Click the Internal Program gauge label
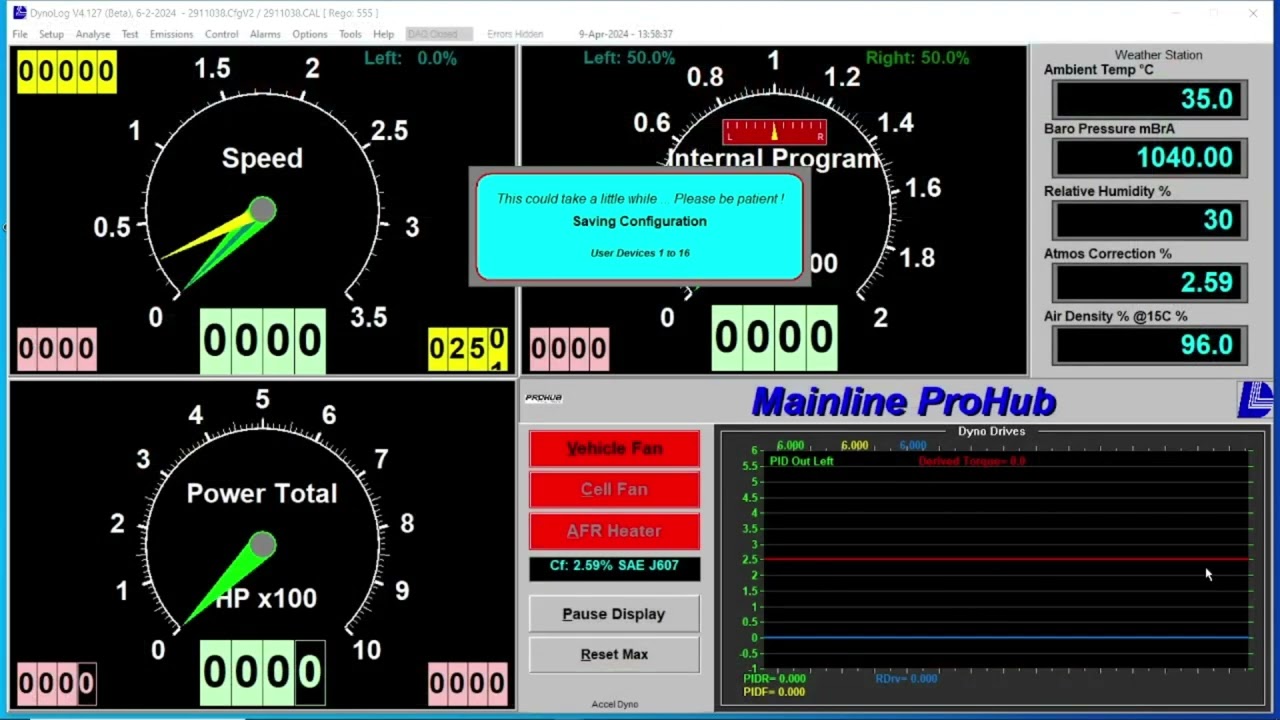The width and height of the screenshot is (1280, 720). [774, 159]
